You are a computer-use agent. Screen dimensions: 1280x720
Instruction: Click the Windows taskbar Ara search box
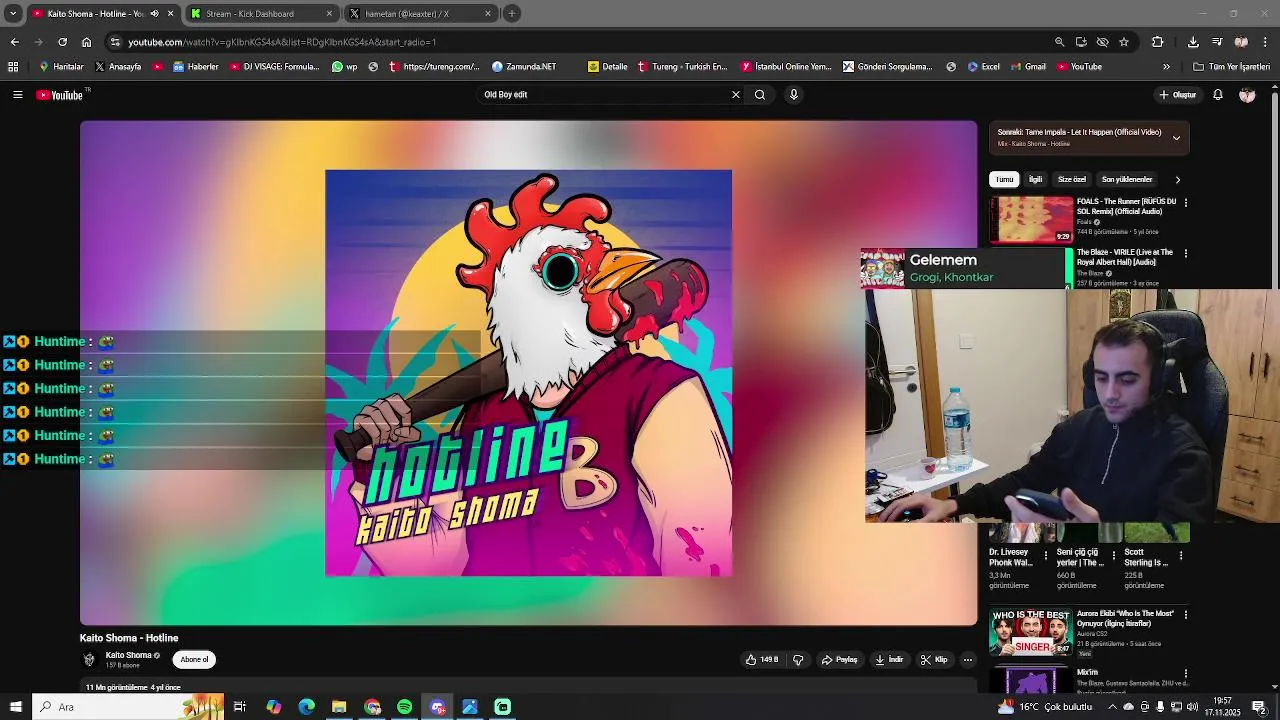click(128, 707)
